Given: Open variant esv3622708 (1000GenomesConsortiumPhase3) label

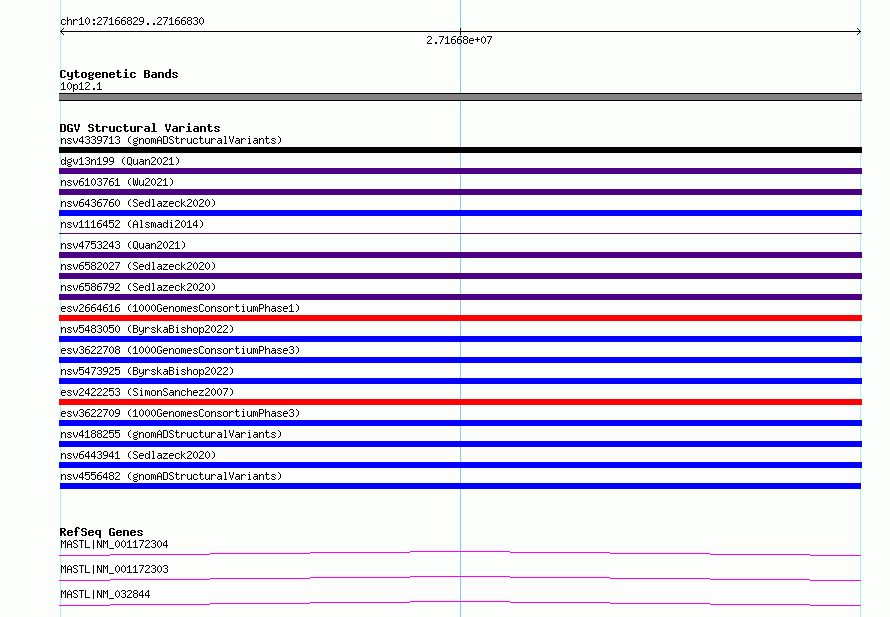Looking at the screenshot, I should pos(180,350).
